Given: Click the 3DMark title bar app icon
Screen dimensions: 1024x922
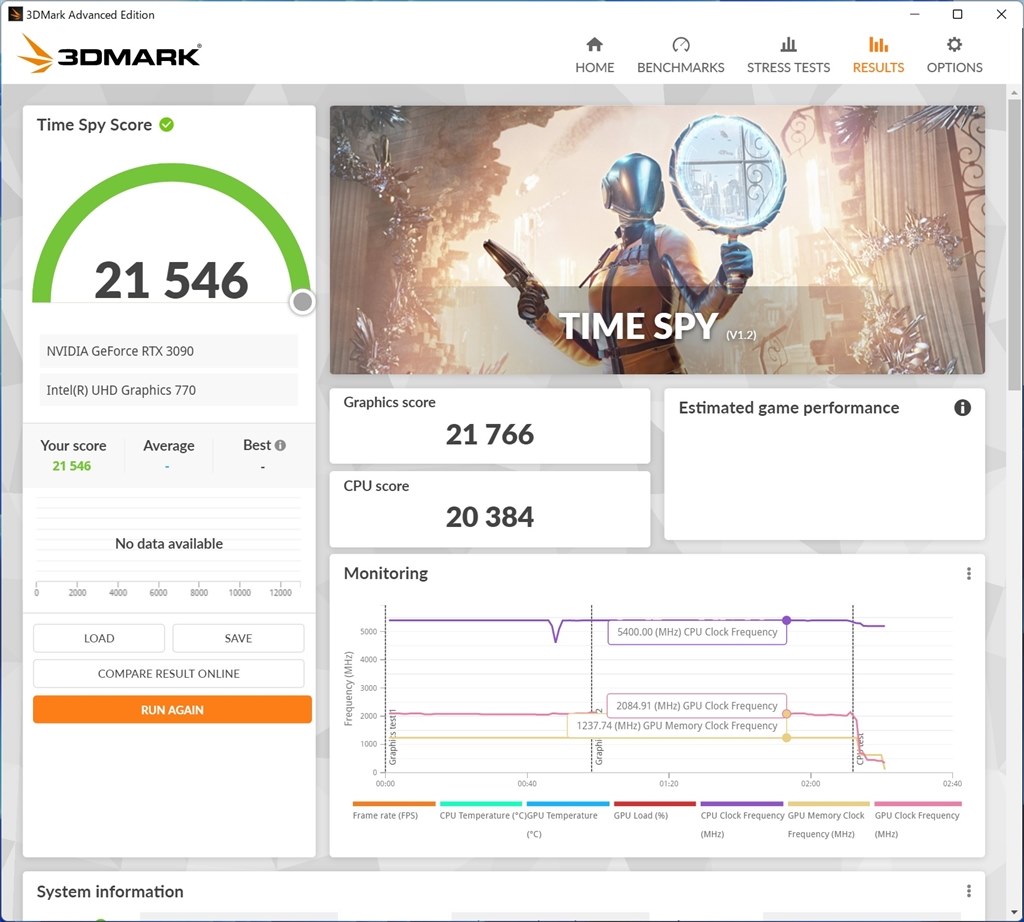Looking at the screenshot, I should coord(14,14).
